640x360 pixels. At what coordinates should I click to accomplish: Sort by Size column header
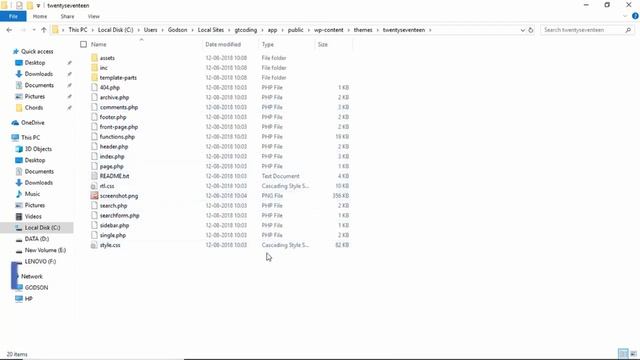coord(322,44)
